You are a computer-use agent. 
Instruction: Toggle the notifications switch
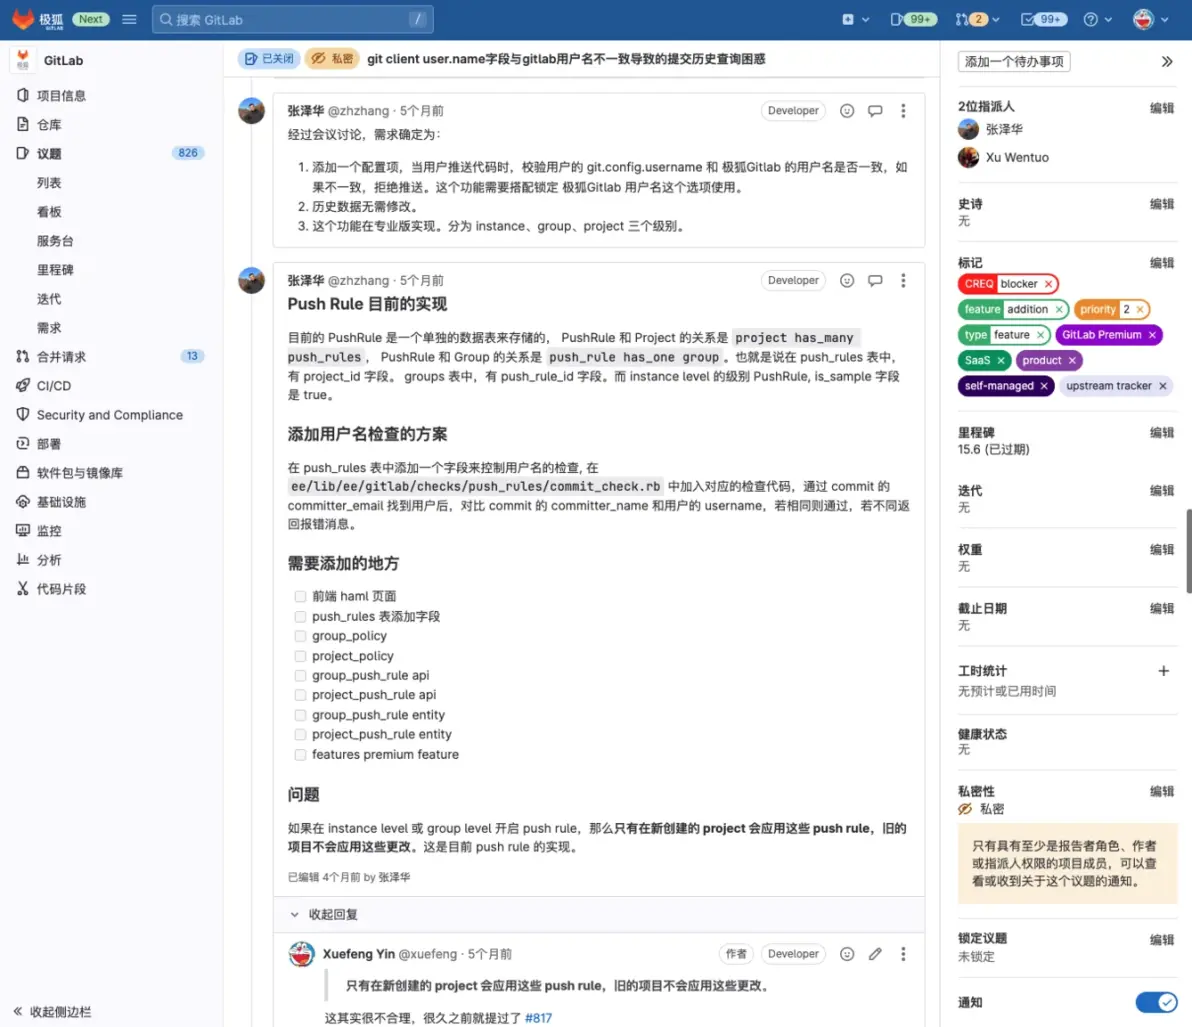(1156, 1003)
